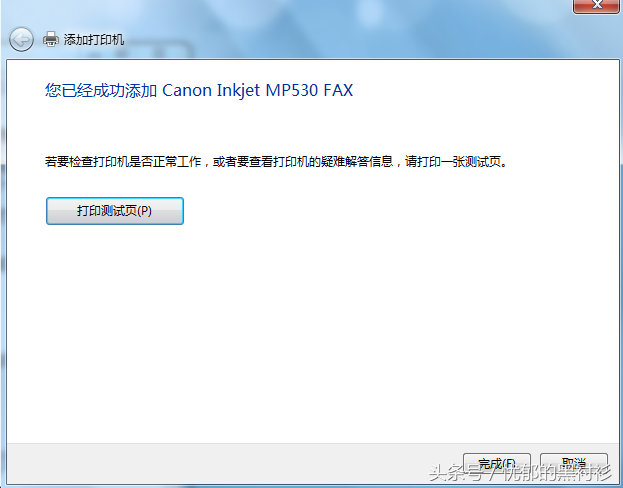The width and height of the screenshot is (623, 488).
Task: Click the test page instruction sentence
Action: click(277, 162)
